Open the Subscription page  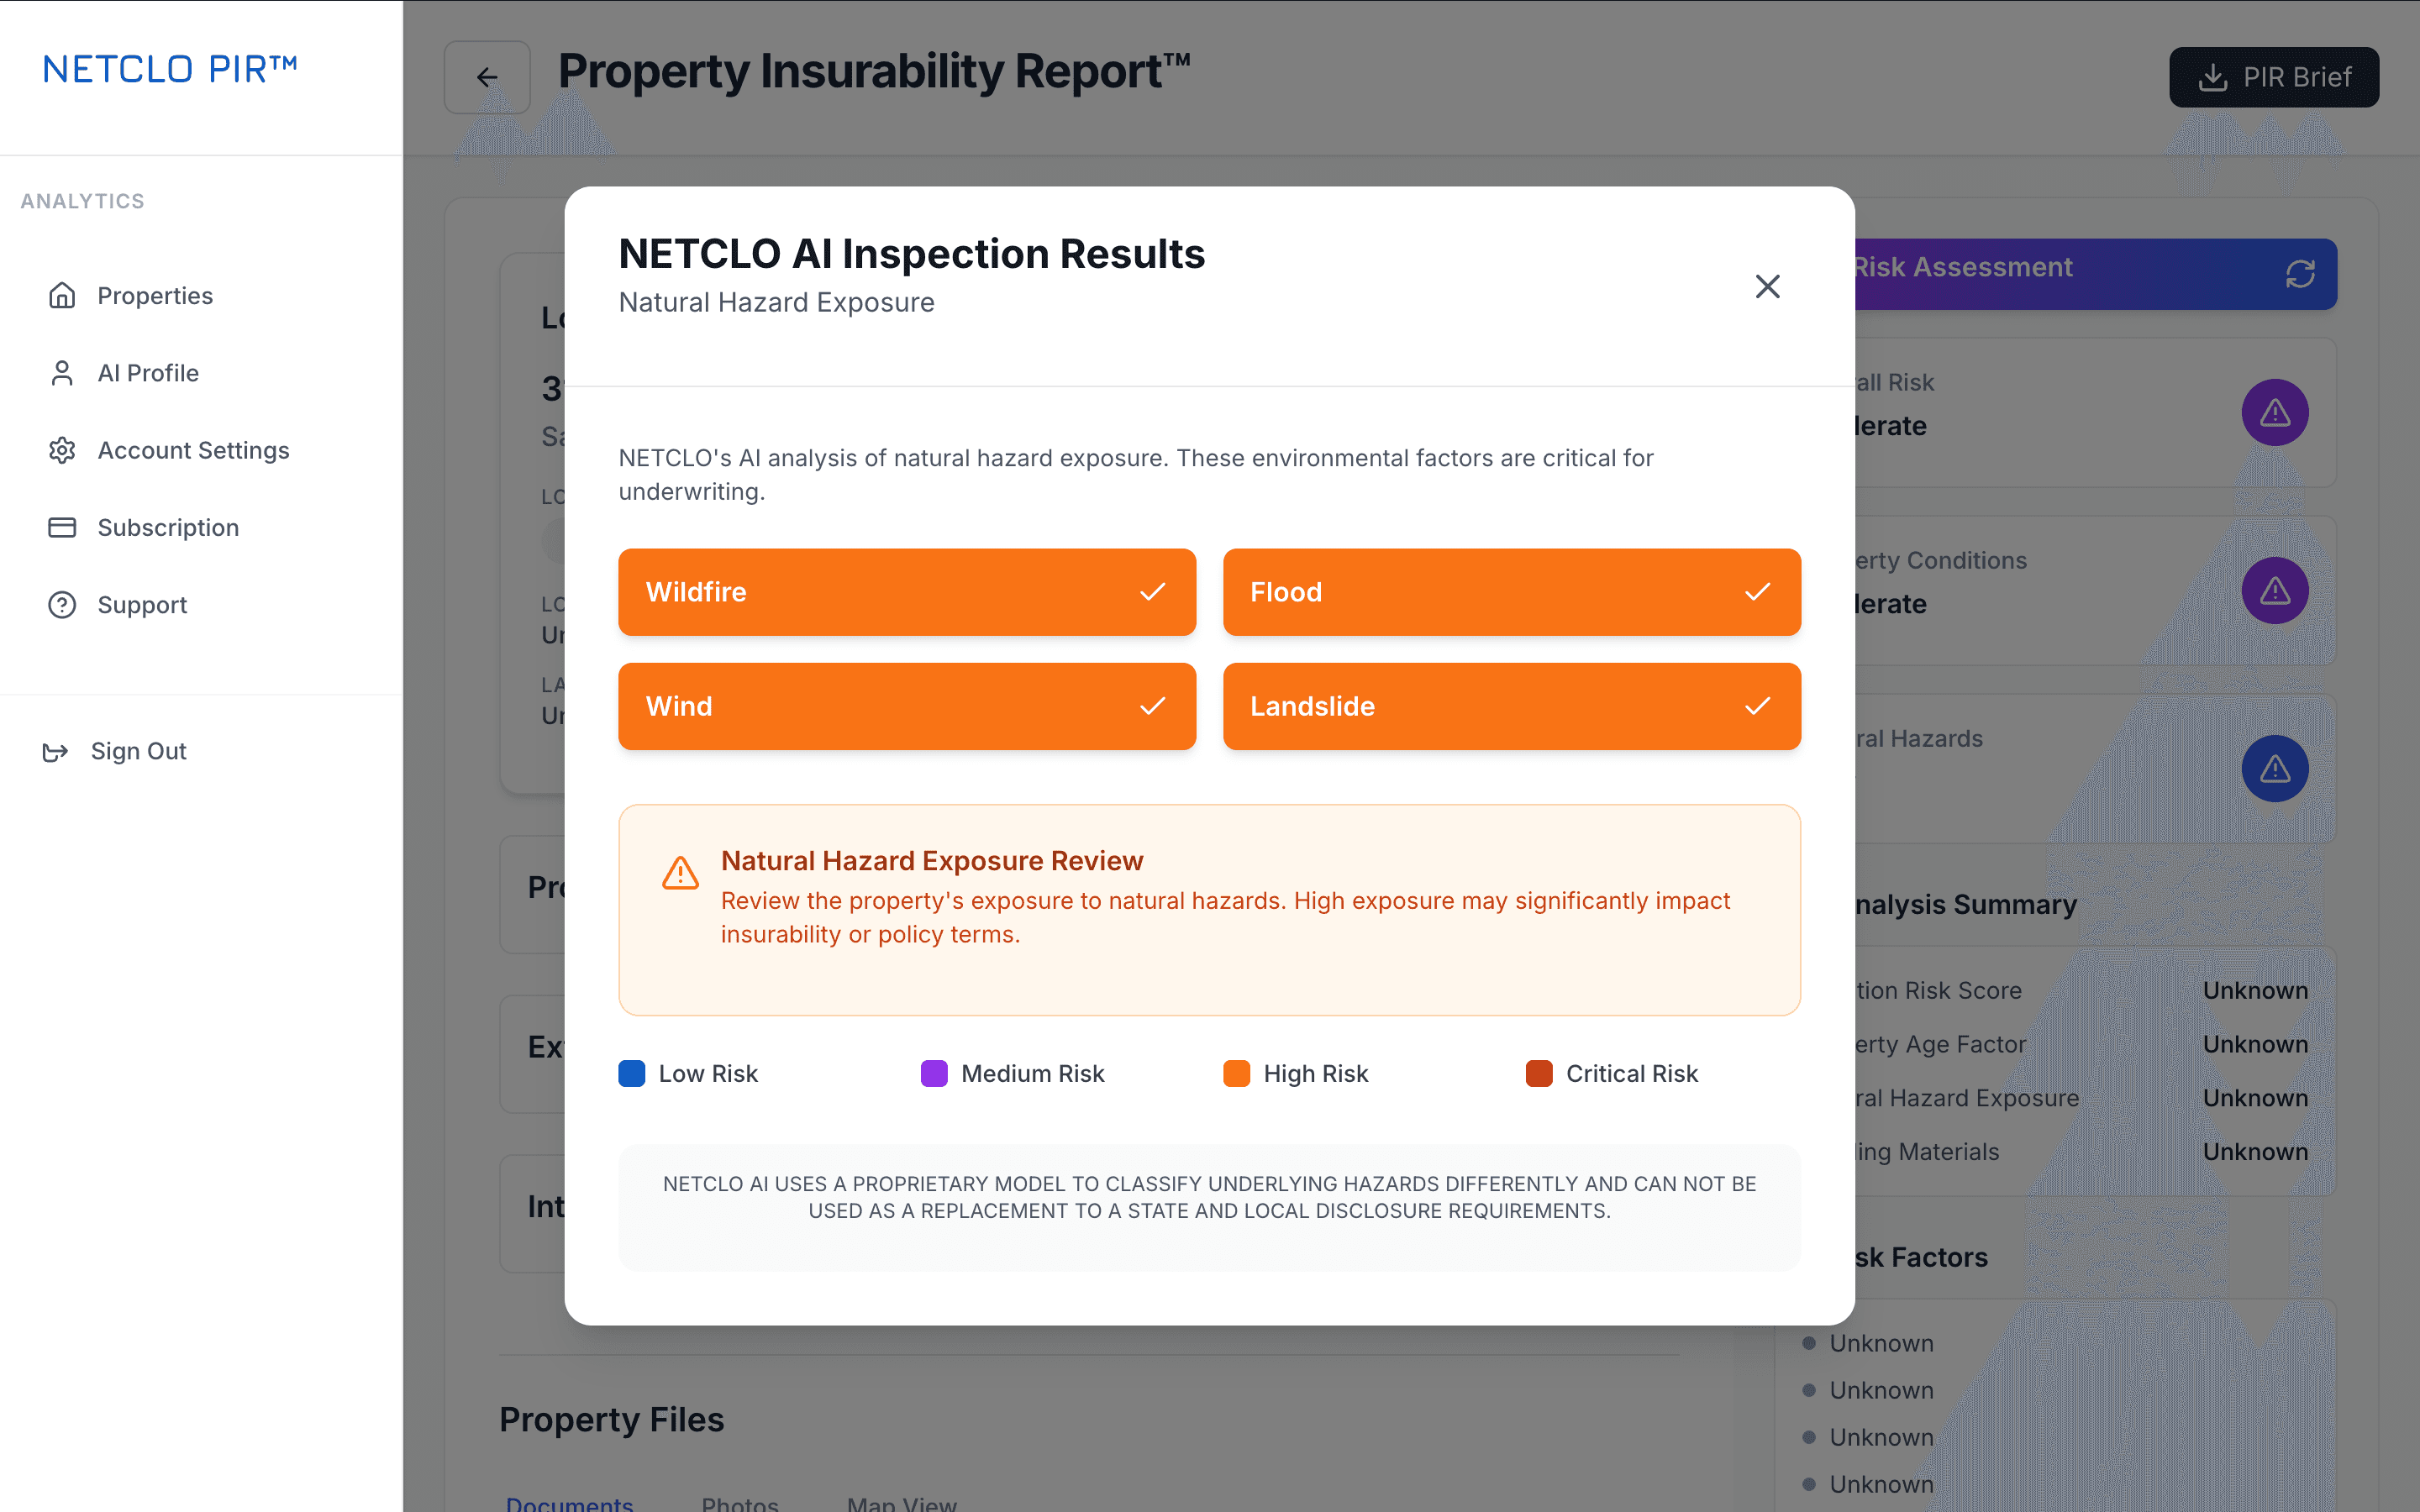pyautogui.click(x=167, y=527)
